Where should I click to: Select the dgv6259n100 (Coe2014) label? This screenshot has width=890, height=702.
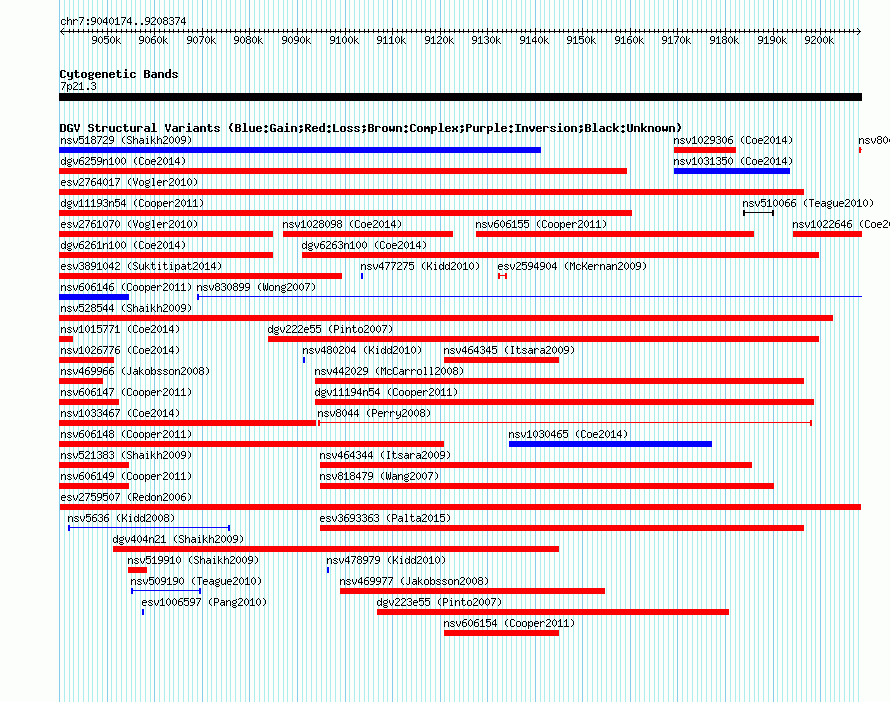[x=123, y=161]
